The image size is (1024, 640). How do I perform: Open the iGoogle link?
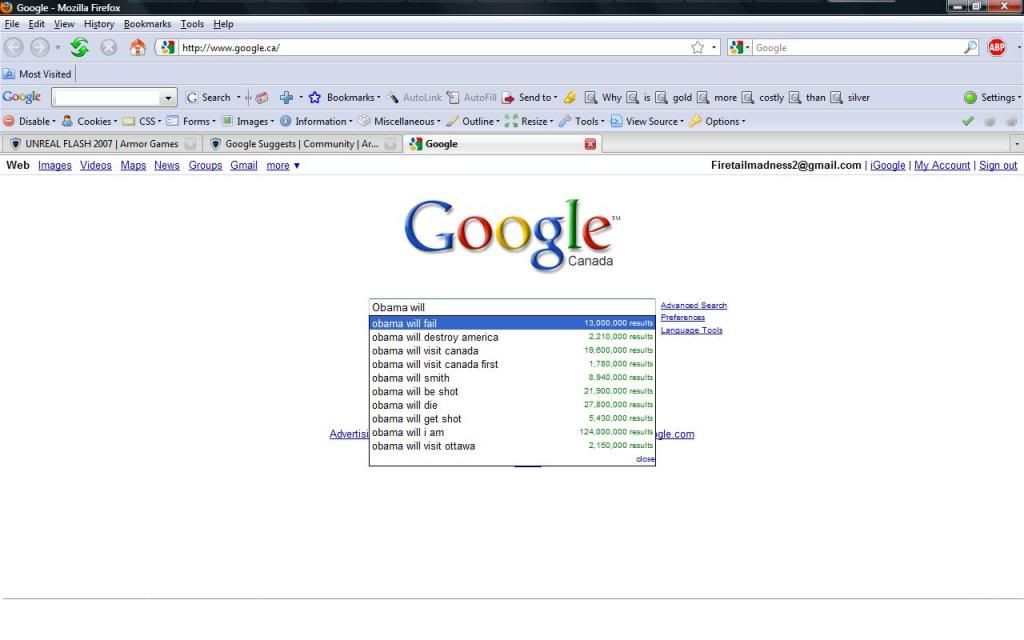[x=888, y=165]
